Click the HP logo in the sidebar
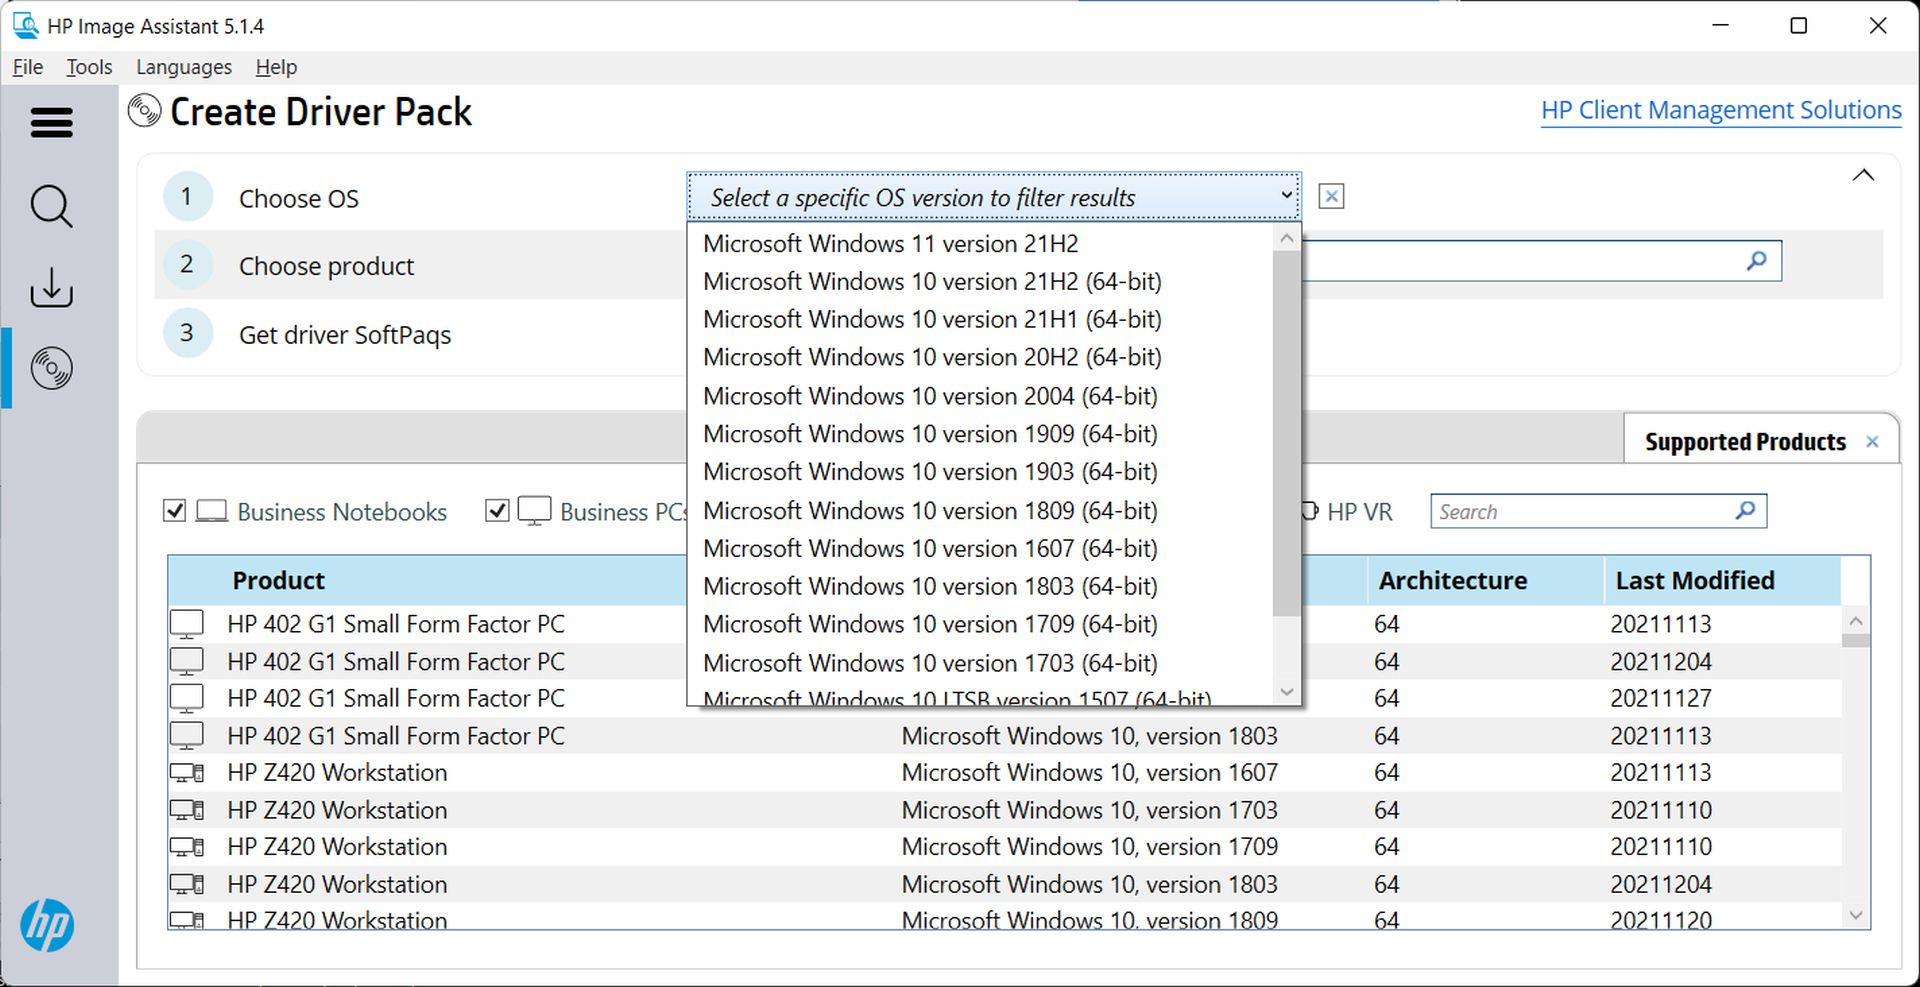The image size is (1920, 987). point(47,925)
